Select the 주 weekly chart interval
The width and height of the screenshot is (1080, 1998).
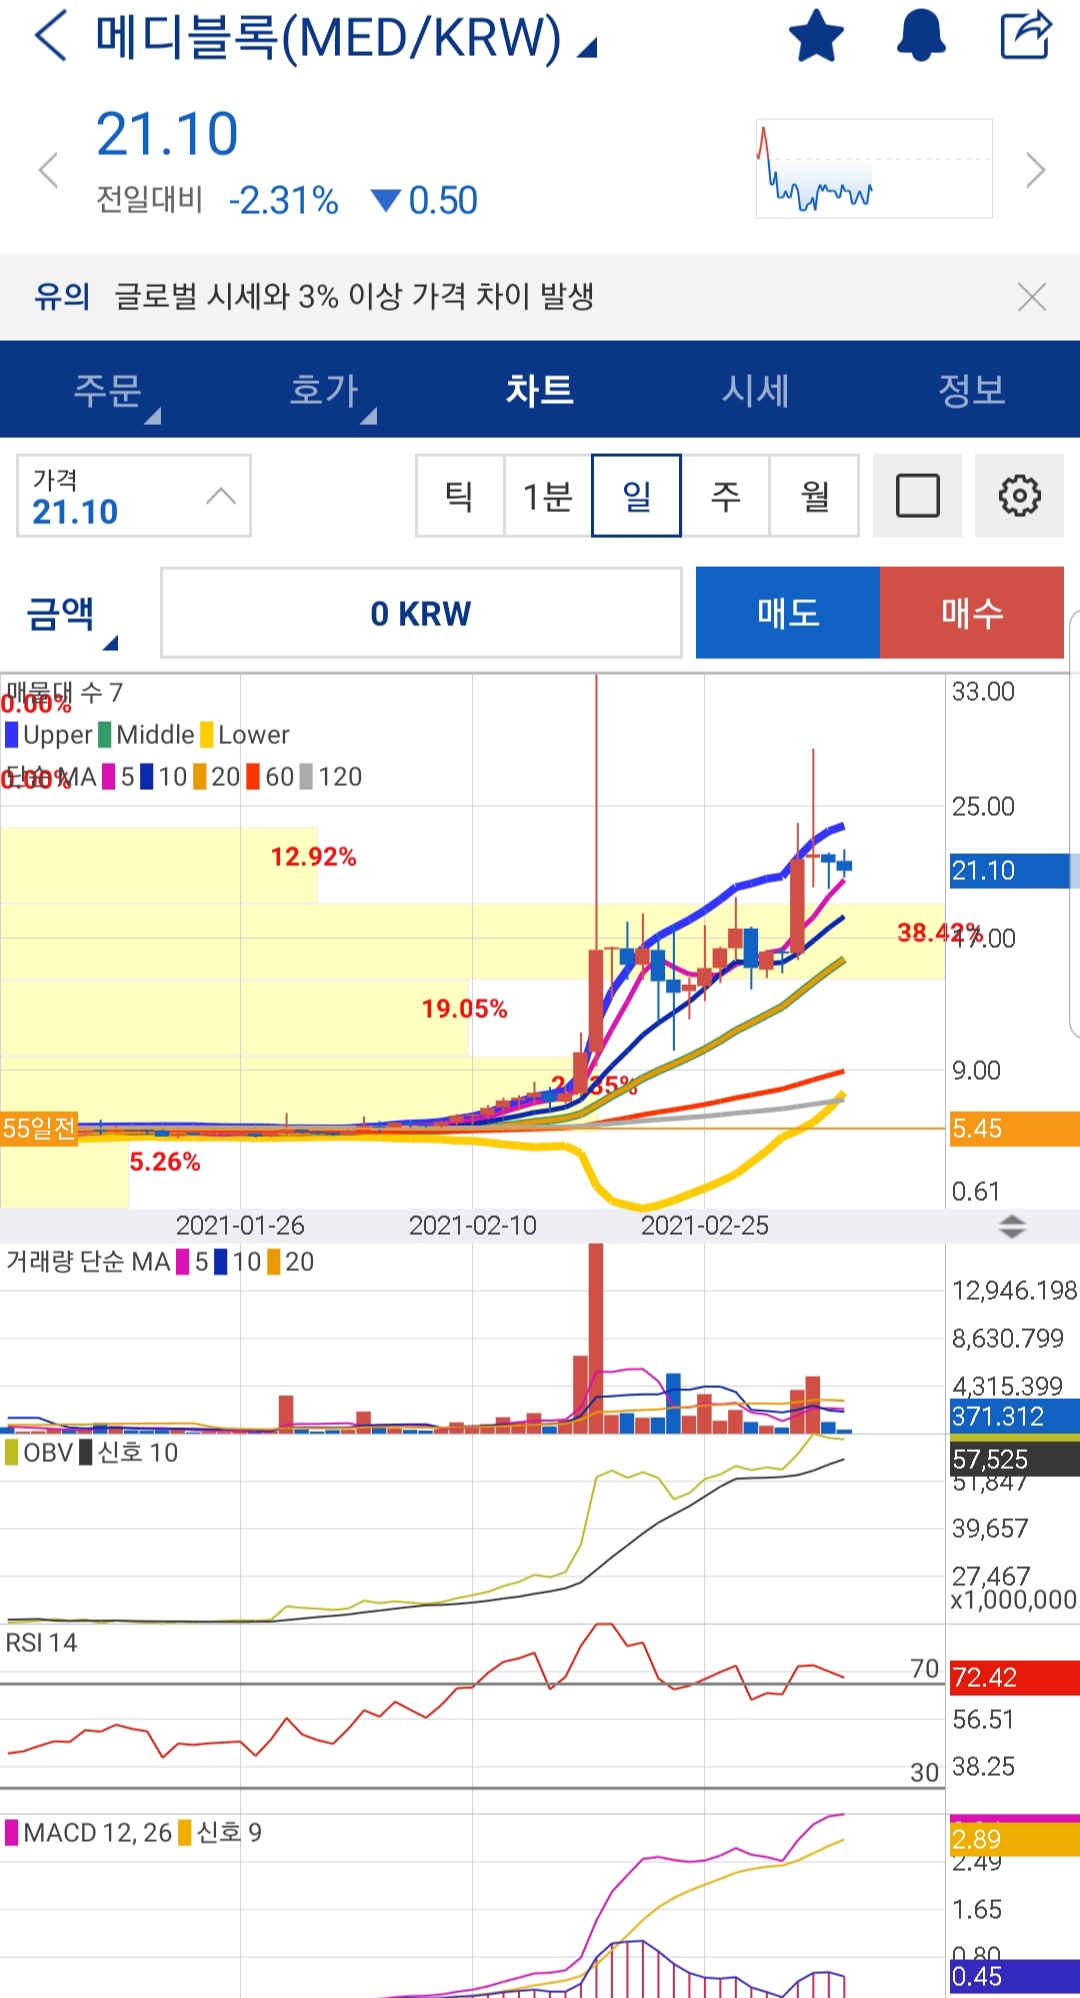tap(725, 496)
